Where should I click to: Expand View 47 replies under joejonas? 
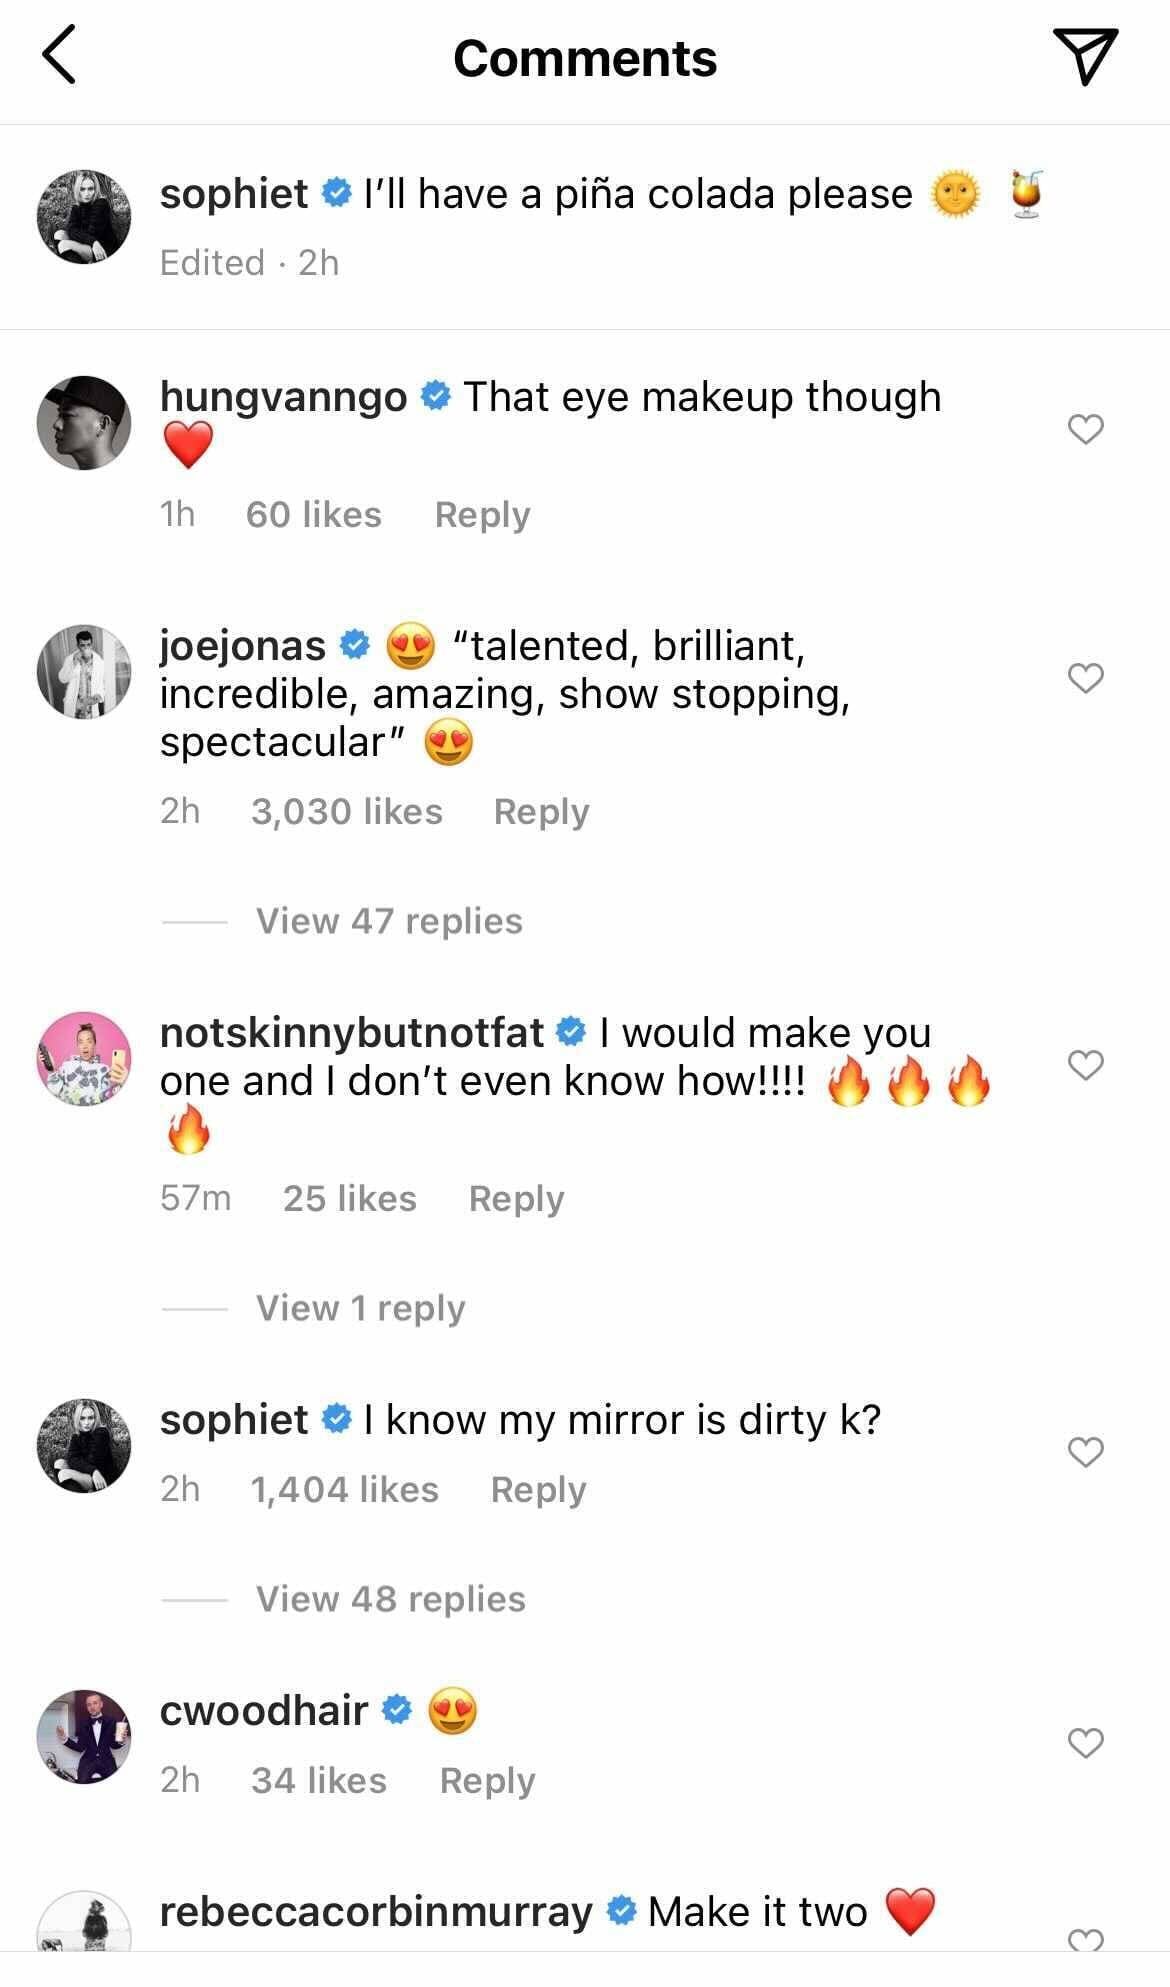pyautogui.click(x=388, y=921)
